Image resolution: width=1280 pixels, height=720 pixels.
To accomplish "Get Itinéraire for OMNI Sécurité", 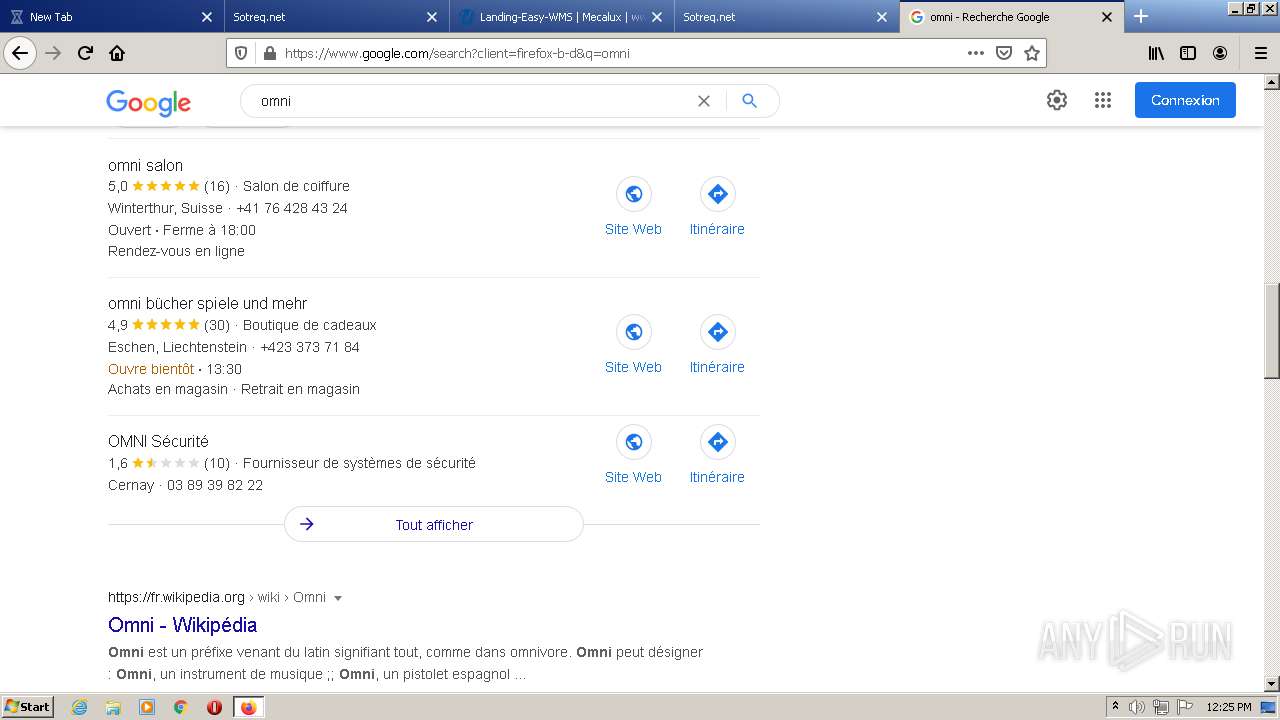I will click(717, 442).
